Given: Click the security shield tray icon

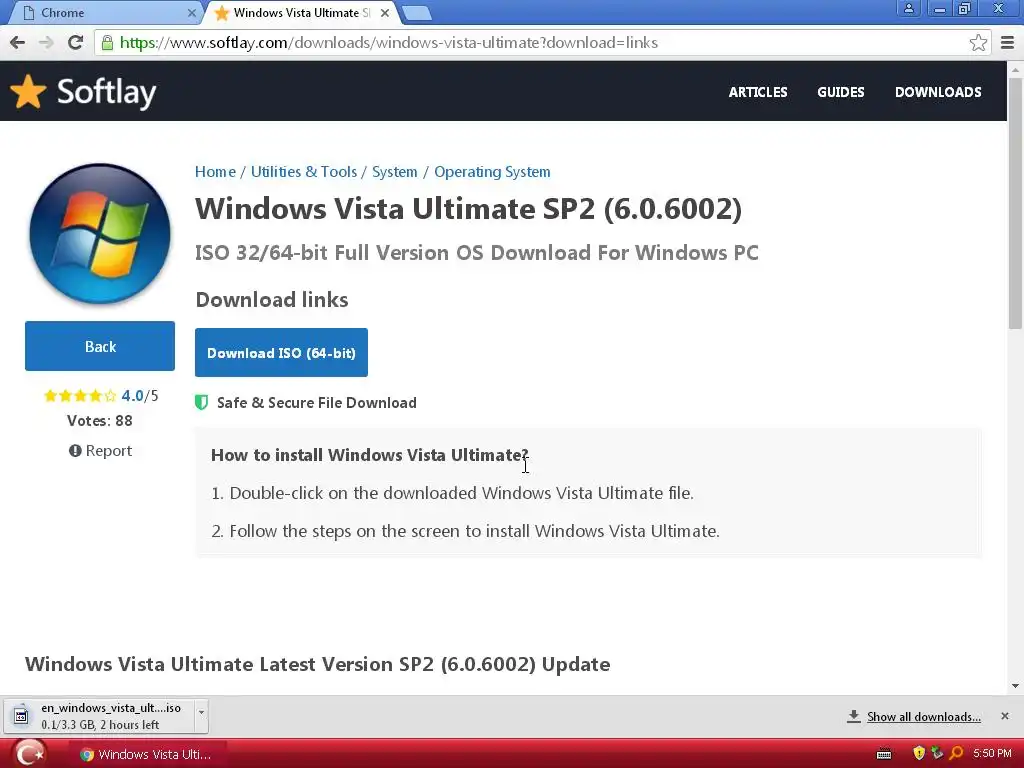Looking at the screenshot, I should tap(919, 754).
